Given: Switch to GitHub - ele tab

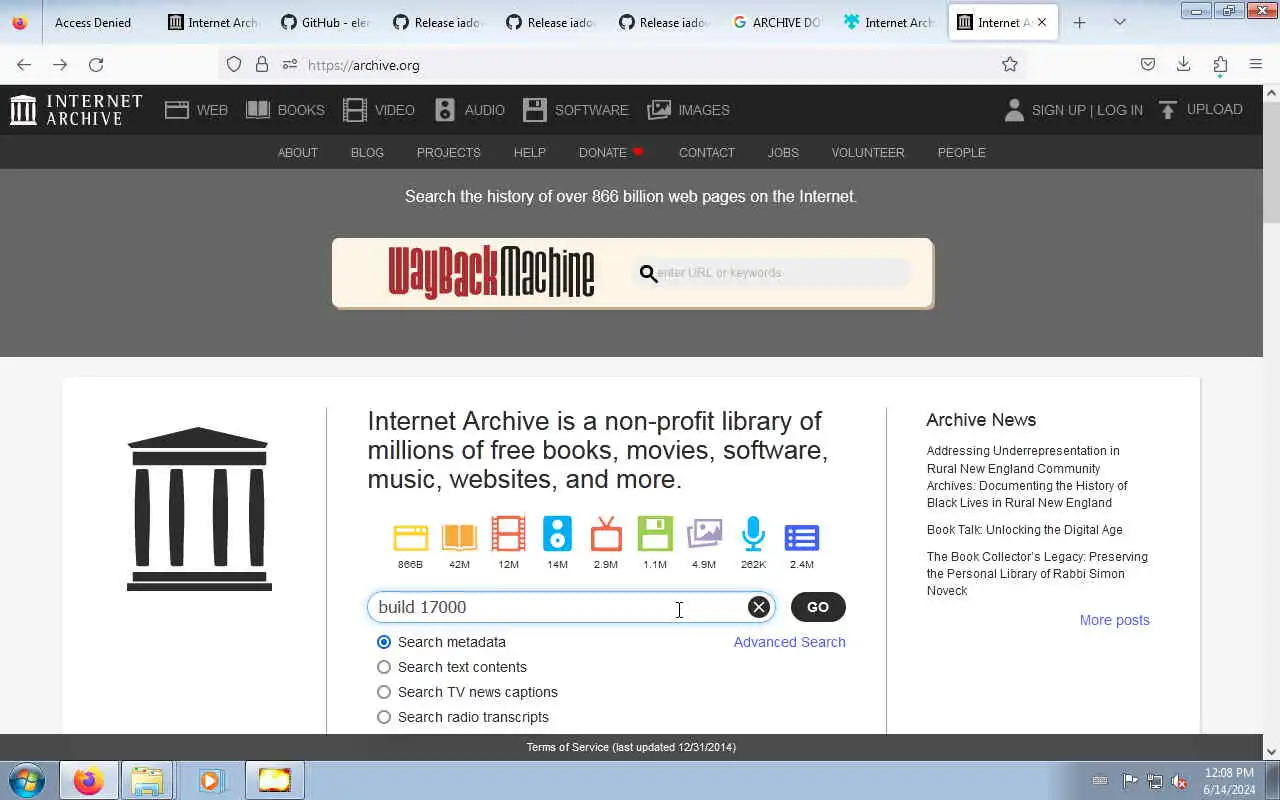Looking at the screenshot, I should pyautogui.click(x=326, y=22).
